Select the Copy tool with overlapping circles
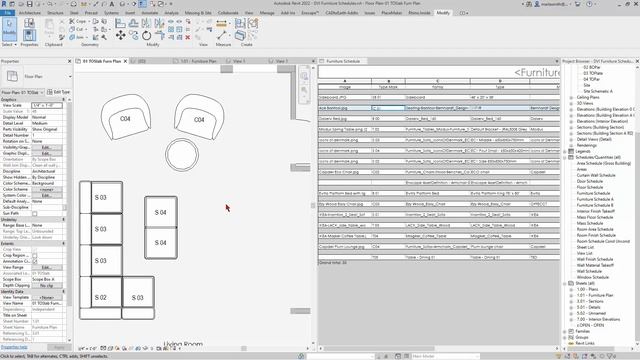 click(133, 36)
